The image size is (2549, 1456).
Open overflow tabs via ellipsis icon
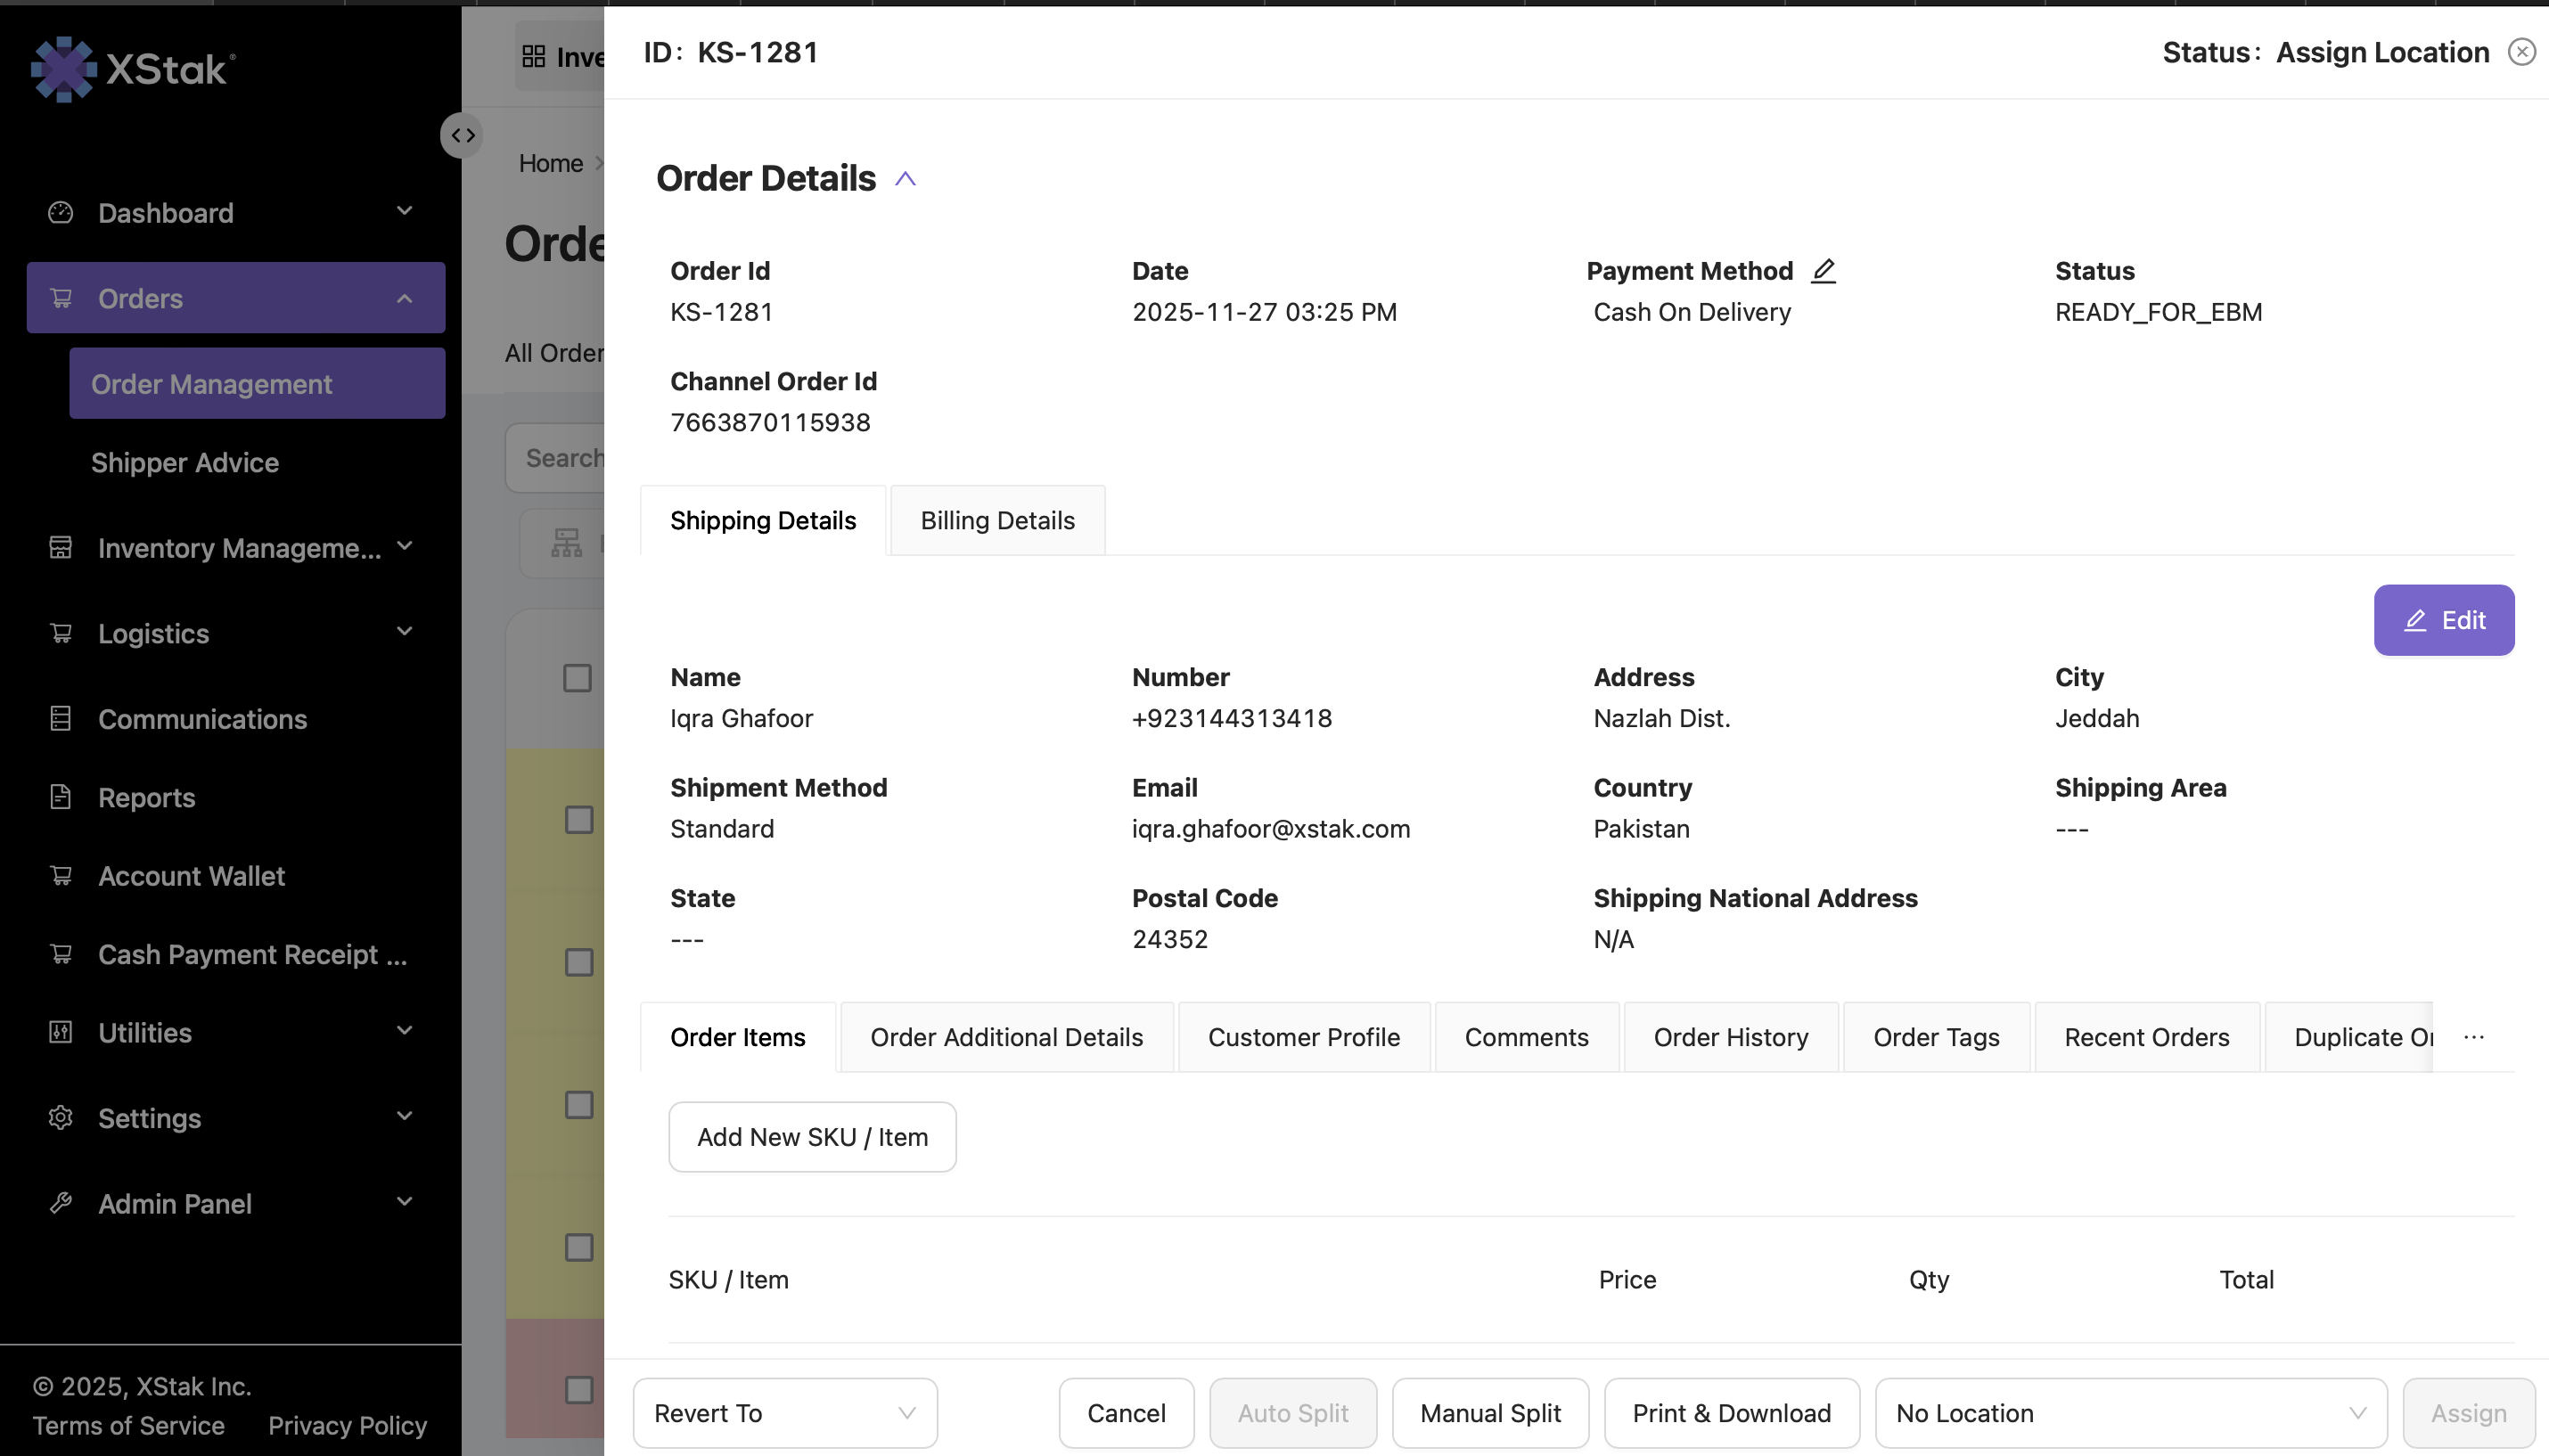(2474, 1037)
